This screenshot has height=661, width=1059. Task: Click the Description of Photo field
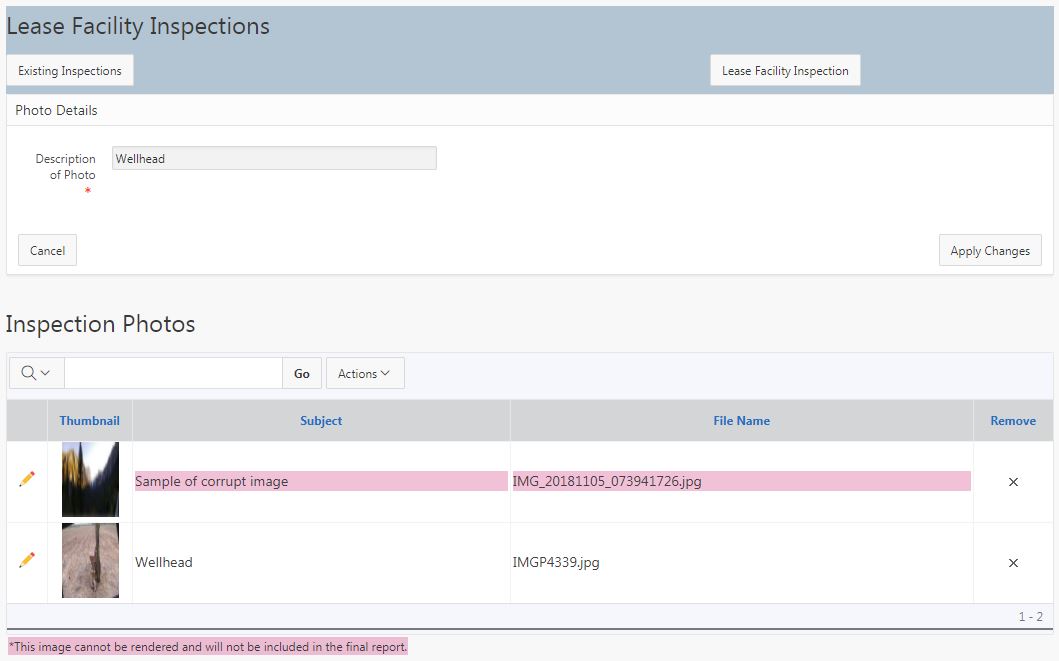tap(274, 158)
